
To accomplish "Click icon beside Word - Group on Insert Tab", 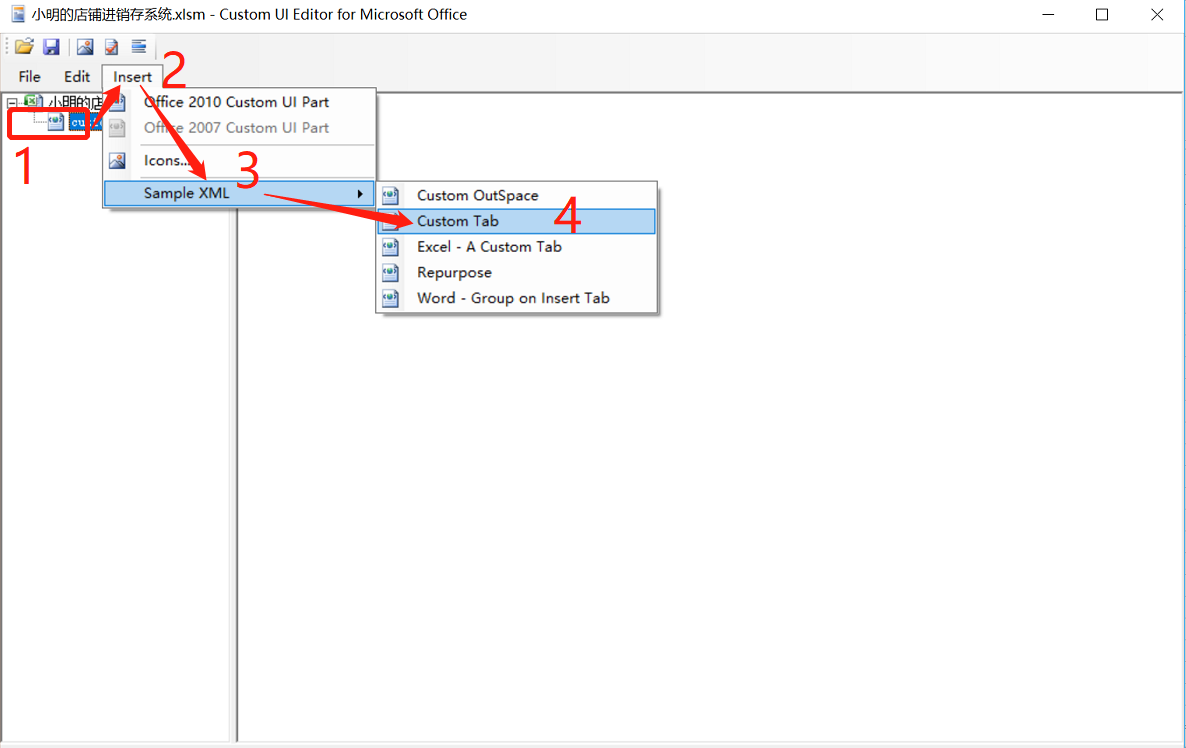I will [x=390, y=298].
